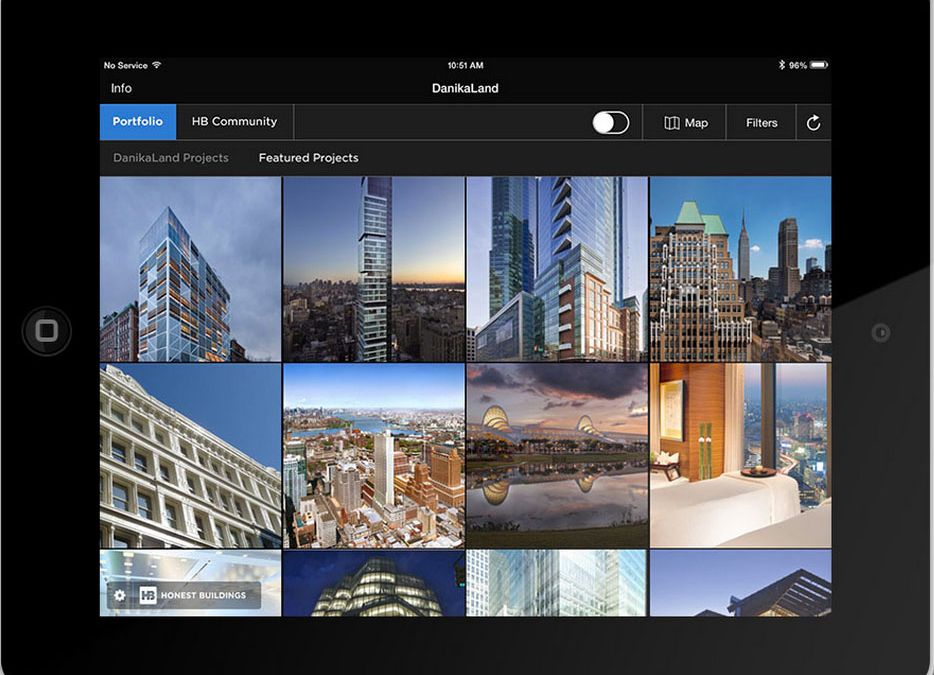This screenshot has width=934, height=675.
Task: Open the green-roofed building skyline photo
Action: pyautogui.click(x=740, y=269)
